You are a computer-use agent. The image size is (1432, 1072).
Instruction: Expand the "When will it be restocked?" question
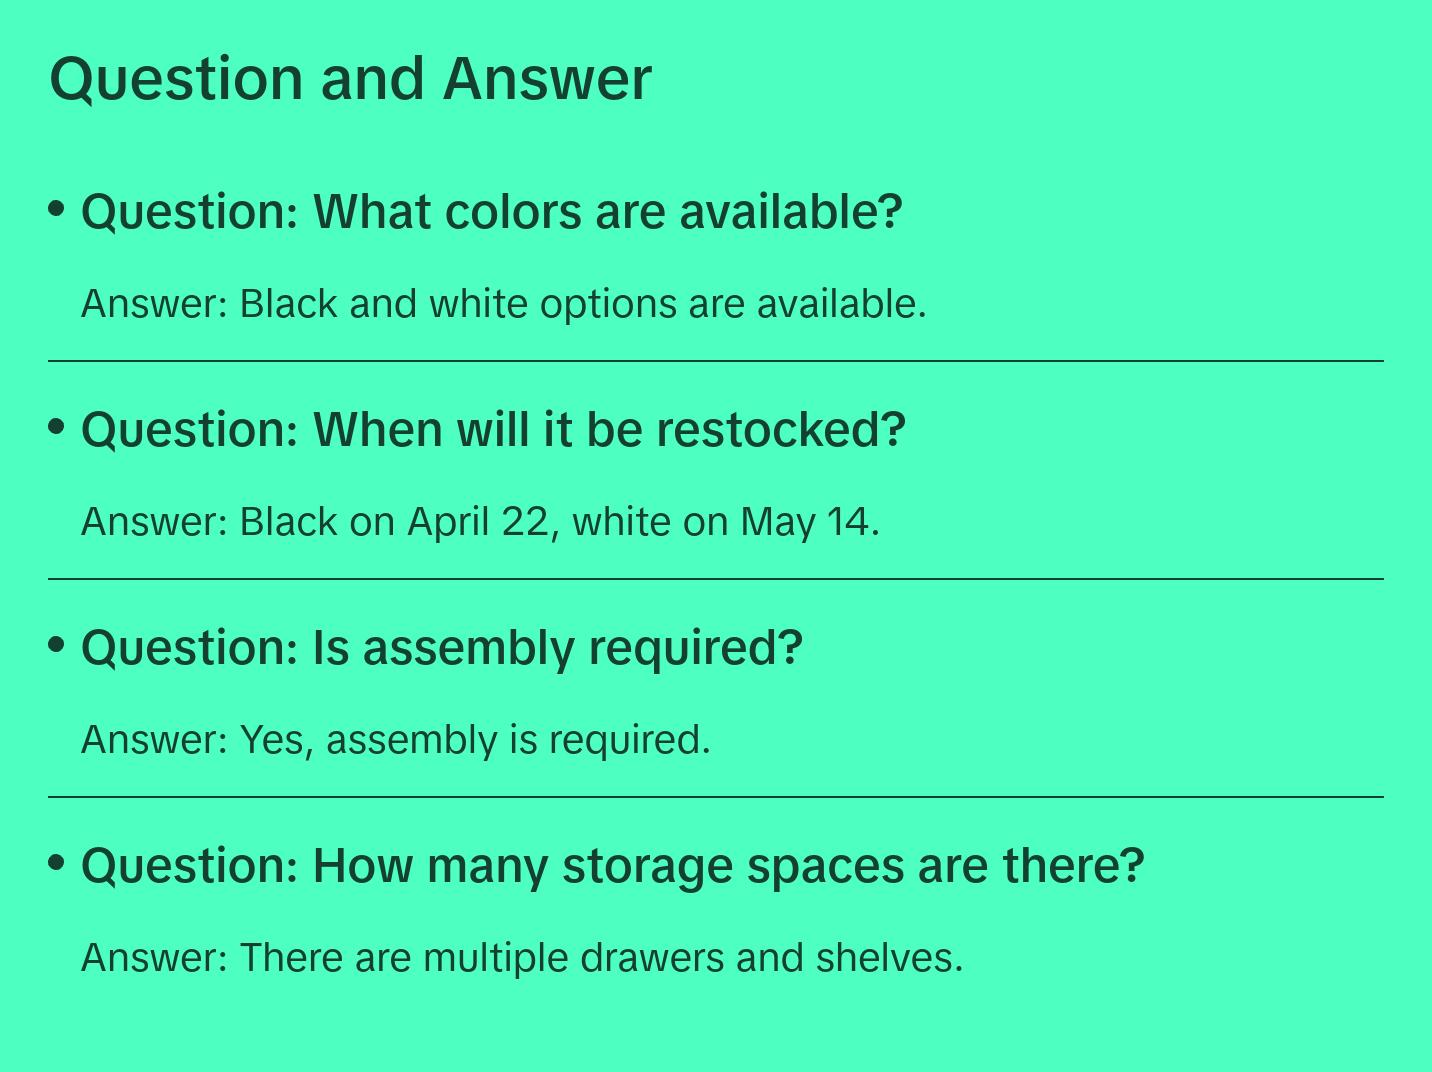493,430
